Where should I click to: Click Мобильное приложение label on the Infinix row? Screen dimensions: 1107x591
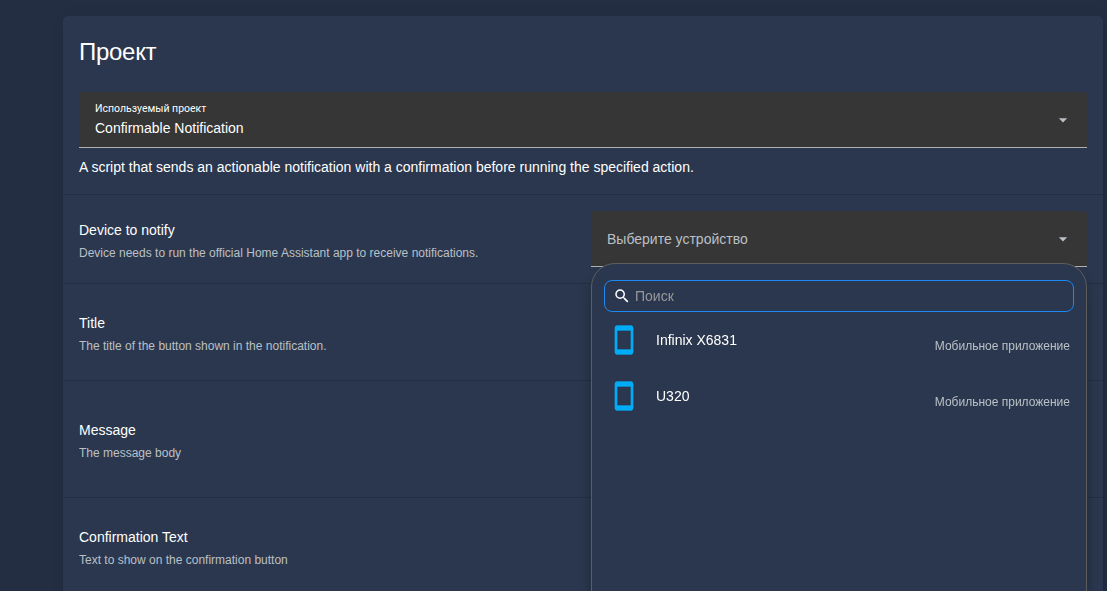(1002, 346)
